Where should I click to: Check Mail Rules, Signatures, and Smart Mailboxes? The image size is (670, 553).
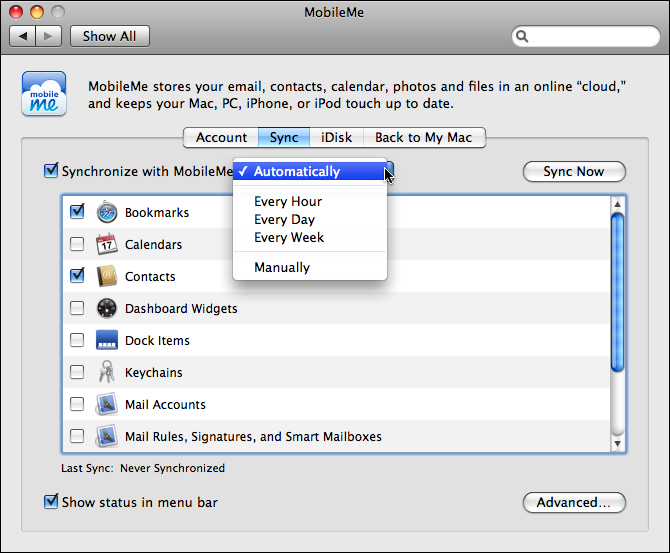point(77,436)
